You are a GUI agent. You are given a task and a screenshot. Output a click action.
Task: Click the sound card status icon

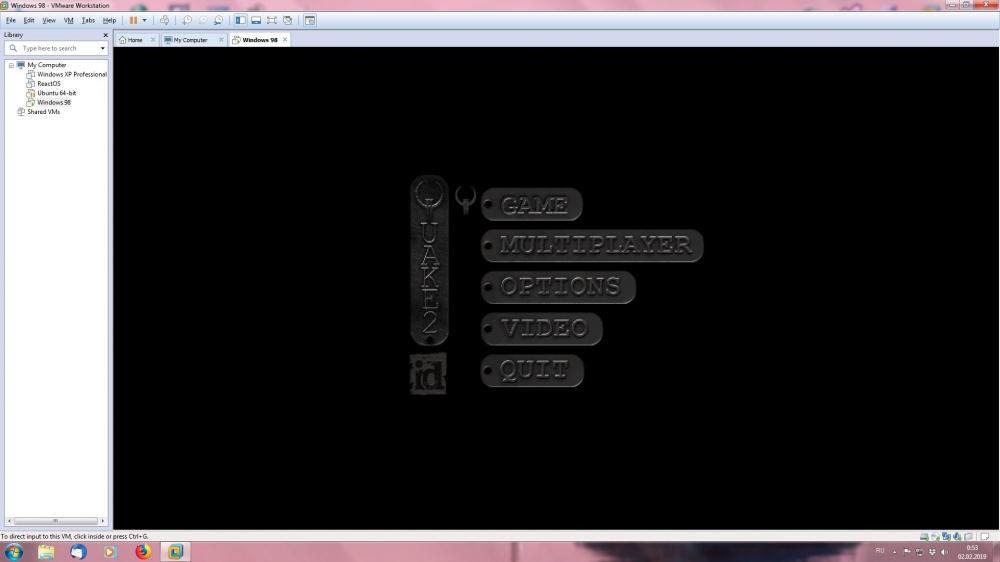(x=957, y=536)
